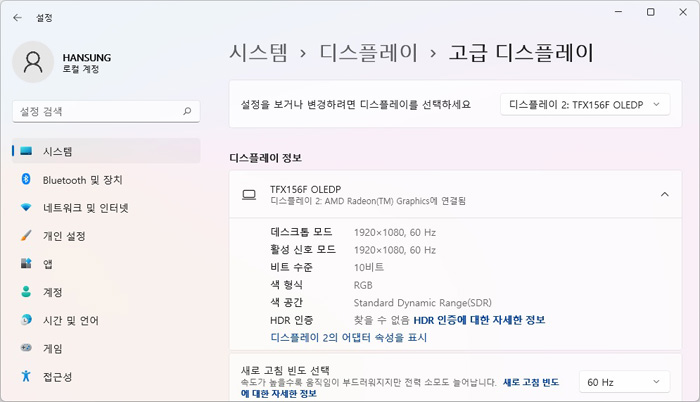Click the HANSUNG user avatar icon

point(33,62)
